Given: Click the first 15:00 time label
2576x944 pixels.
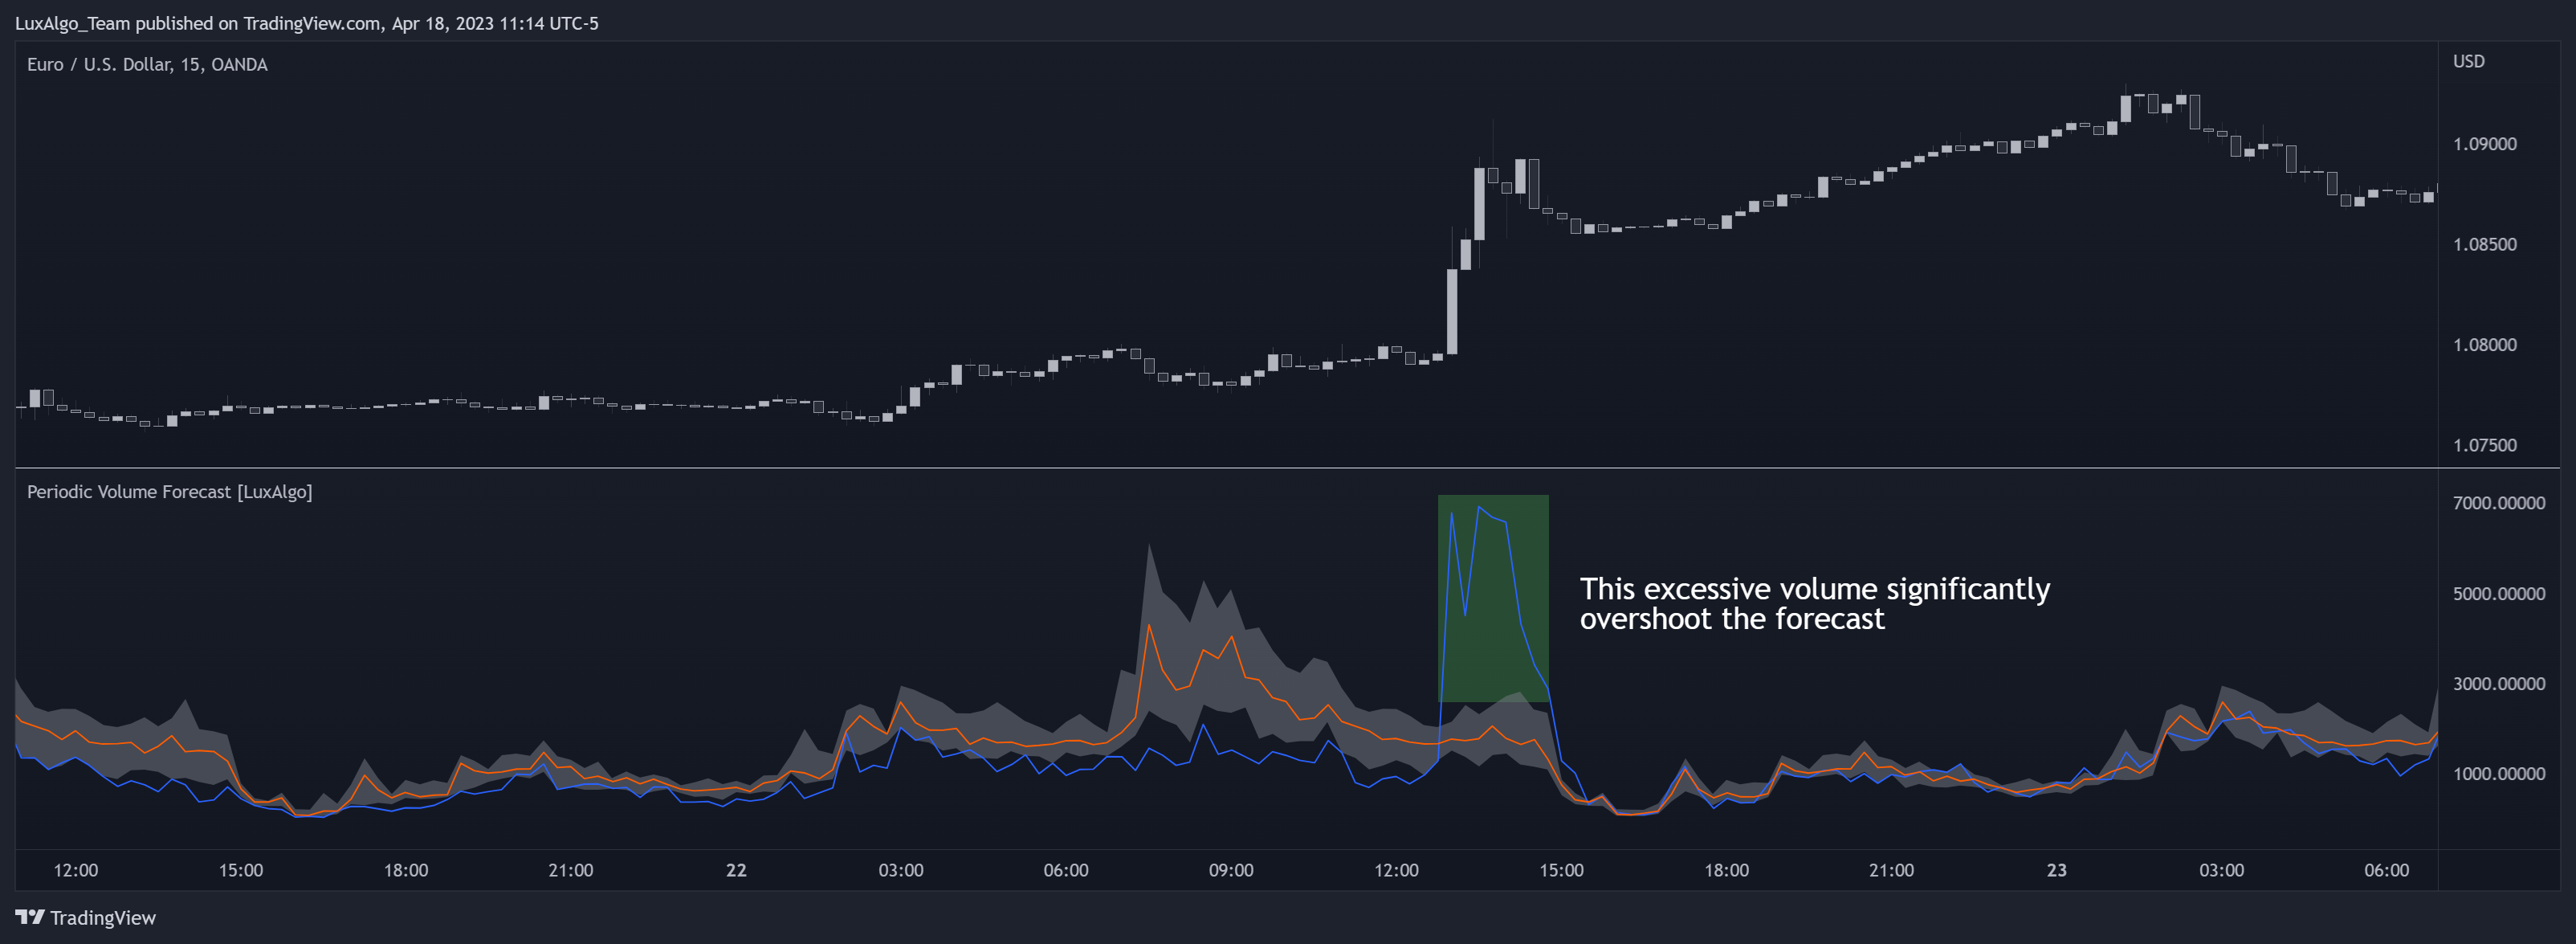Looking at the screenshot, I should [241, 870].
